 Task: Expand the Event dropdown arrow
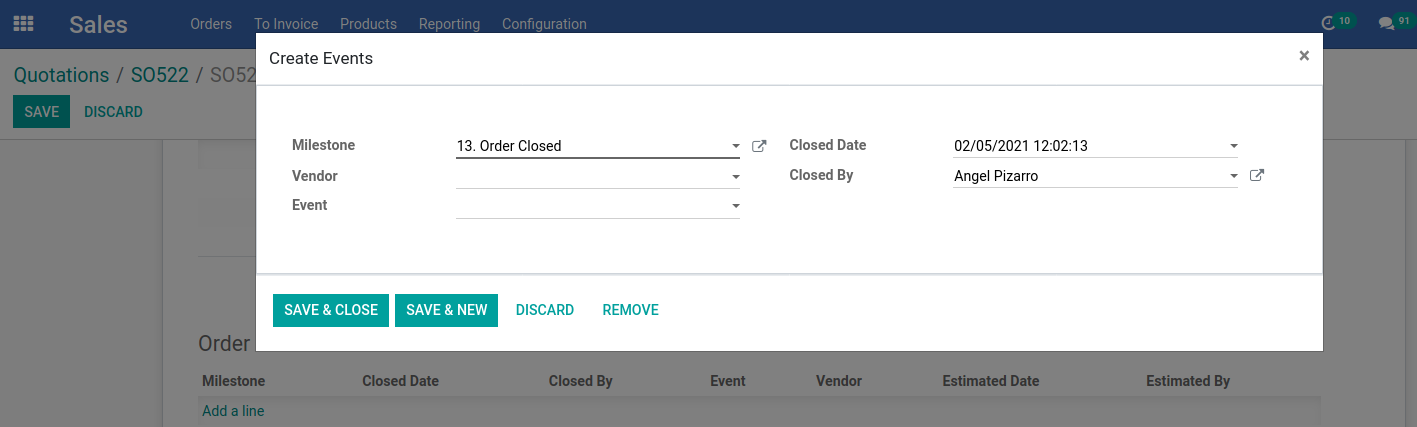(735, 206)
